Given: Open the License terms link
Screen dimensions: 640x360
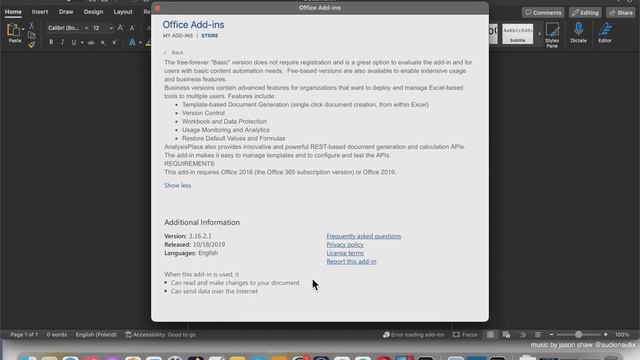Looking at the screenshot, I should (345, 253).
